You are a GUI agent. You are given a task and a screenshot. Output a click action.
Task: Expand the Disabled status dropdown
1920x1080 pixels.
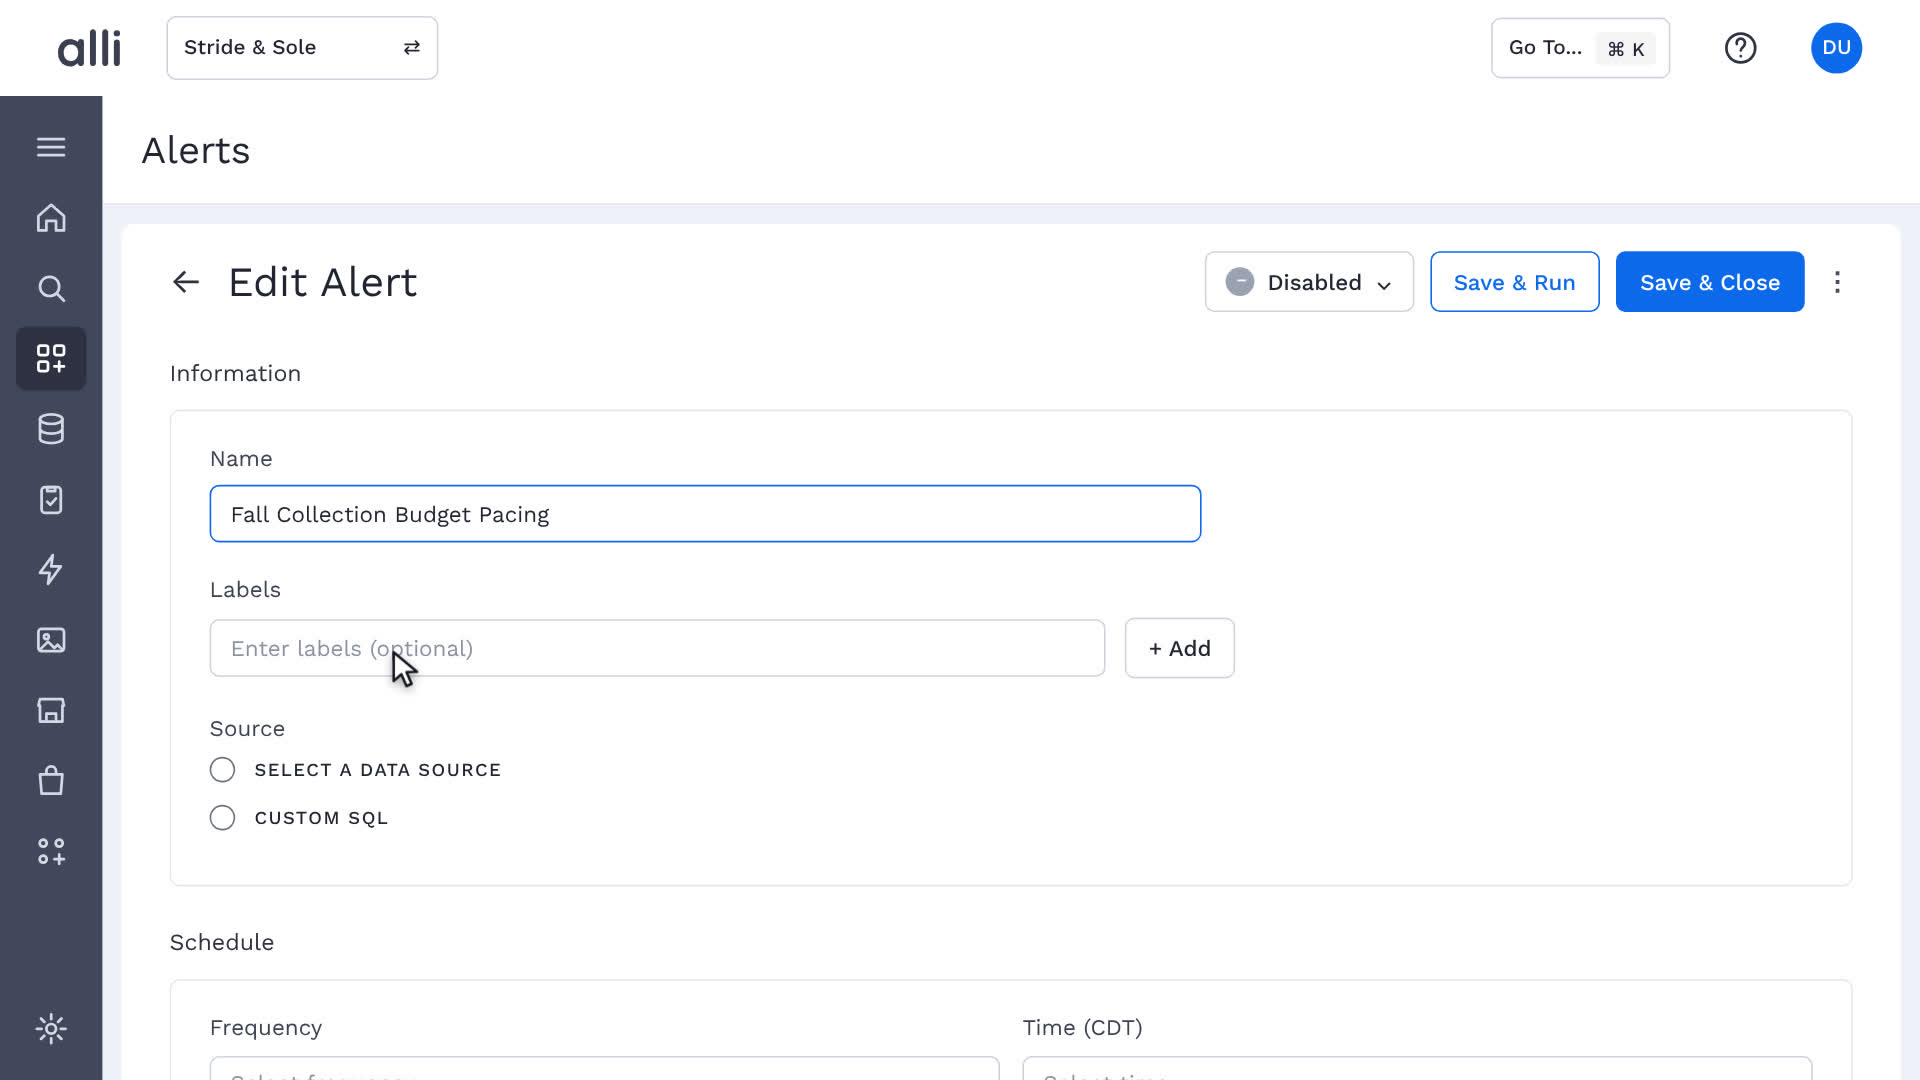click(1309, 282)
